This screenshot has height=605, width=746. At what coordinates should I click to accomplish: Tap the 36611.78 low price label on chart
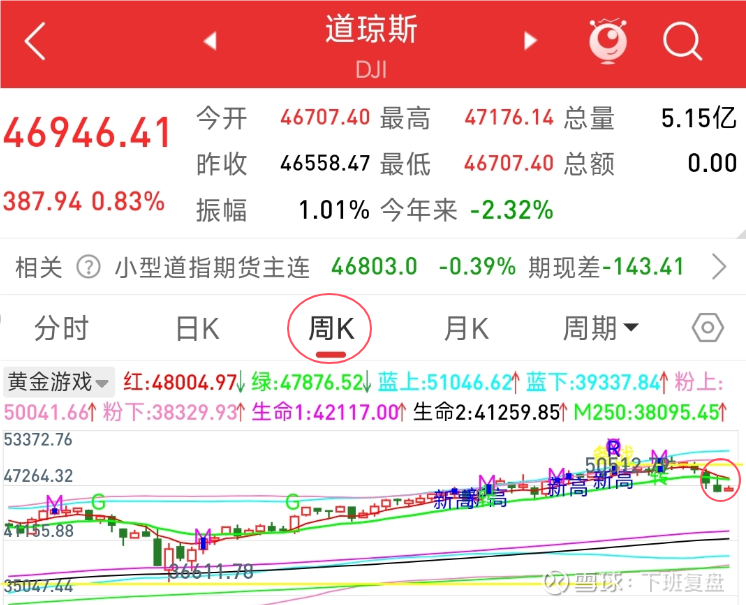coord(211,571)
